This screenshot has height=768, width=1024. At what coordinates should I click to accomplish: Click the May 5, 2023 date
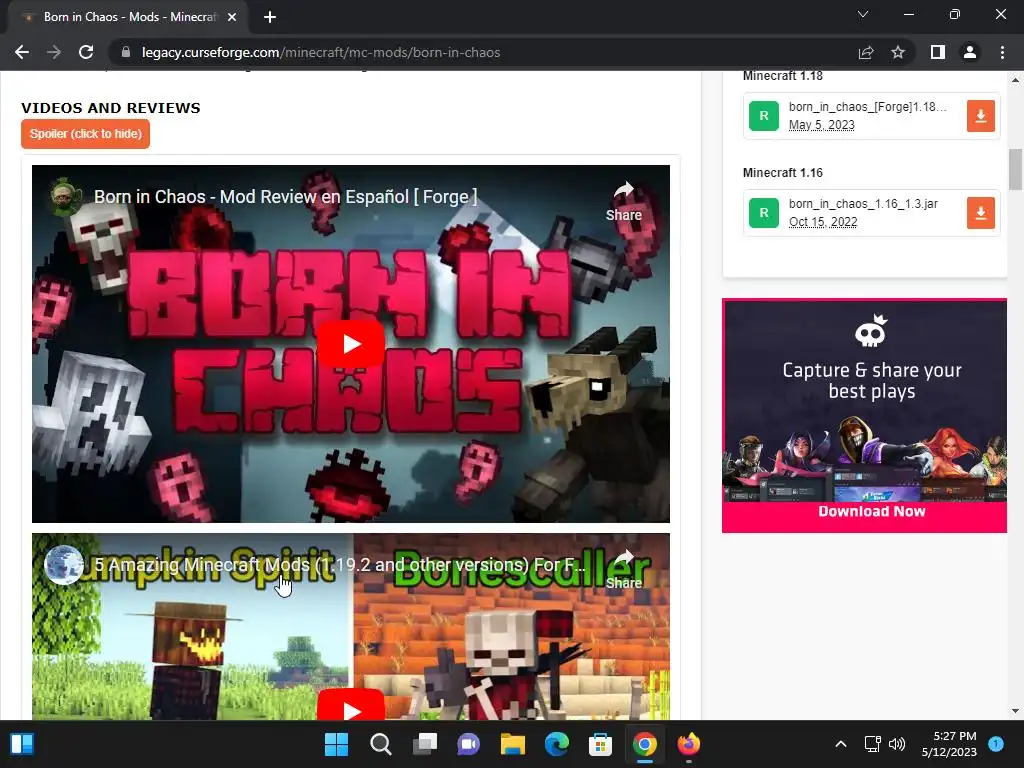822,125
